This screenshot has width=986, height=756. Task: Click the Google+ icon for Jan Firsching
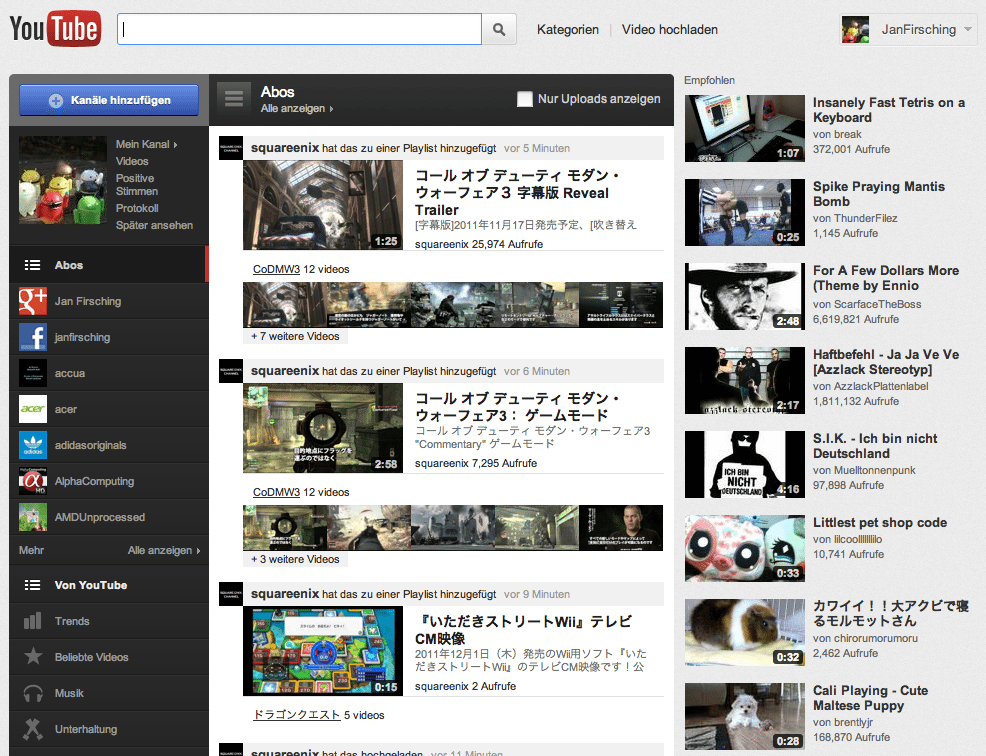33,301
